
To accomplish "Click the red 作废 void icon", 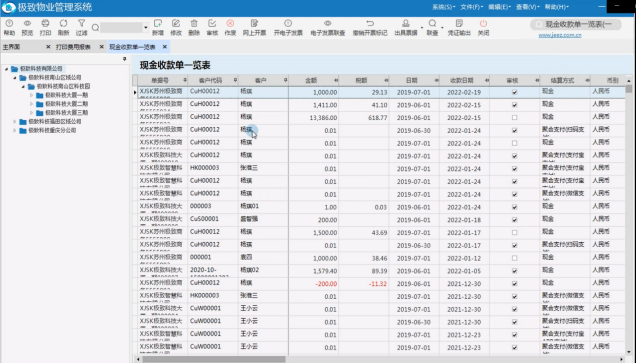I will pyautogui.click(x=230, y=24).
